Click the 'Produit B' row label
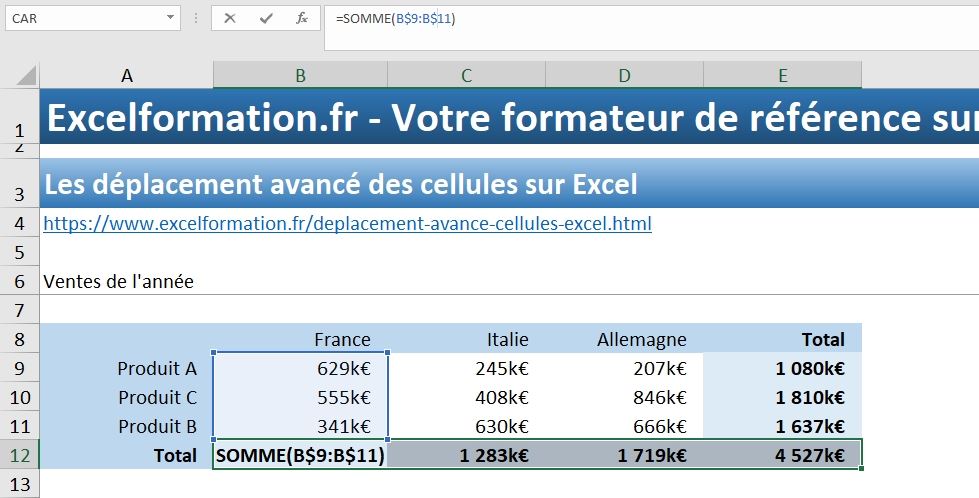Image resolution: width=979 pixels, height=498 pixels. (157, 426)
